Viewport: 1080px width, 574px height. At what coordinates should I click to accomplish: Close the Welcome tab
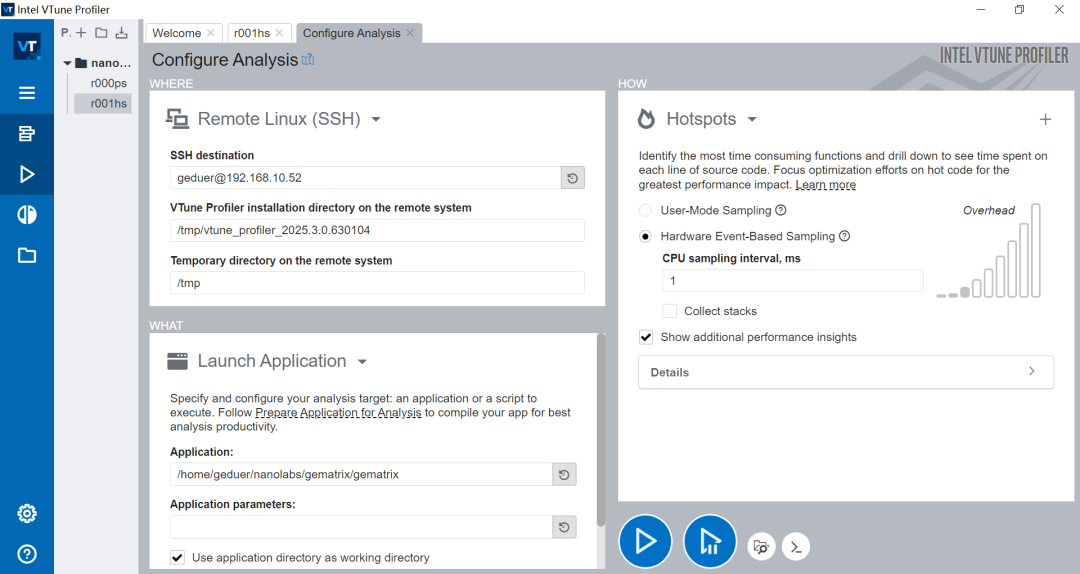coord(211,32)
